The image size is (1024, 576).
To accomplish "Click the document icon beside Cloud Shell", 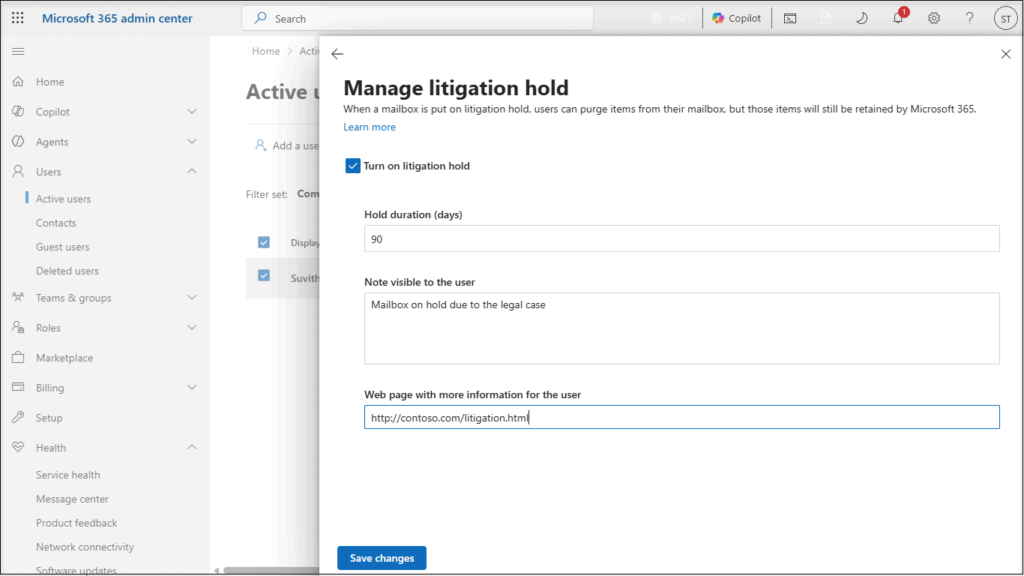I will (826, 18).
